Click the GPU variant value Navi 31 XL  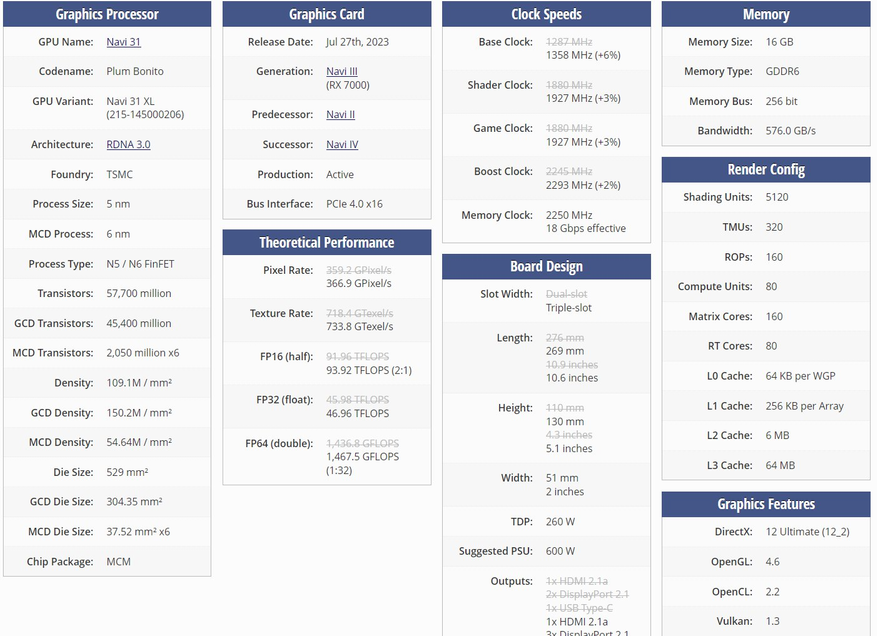(x=130, y=101)
